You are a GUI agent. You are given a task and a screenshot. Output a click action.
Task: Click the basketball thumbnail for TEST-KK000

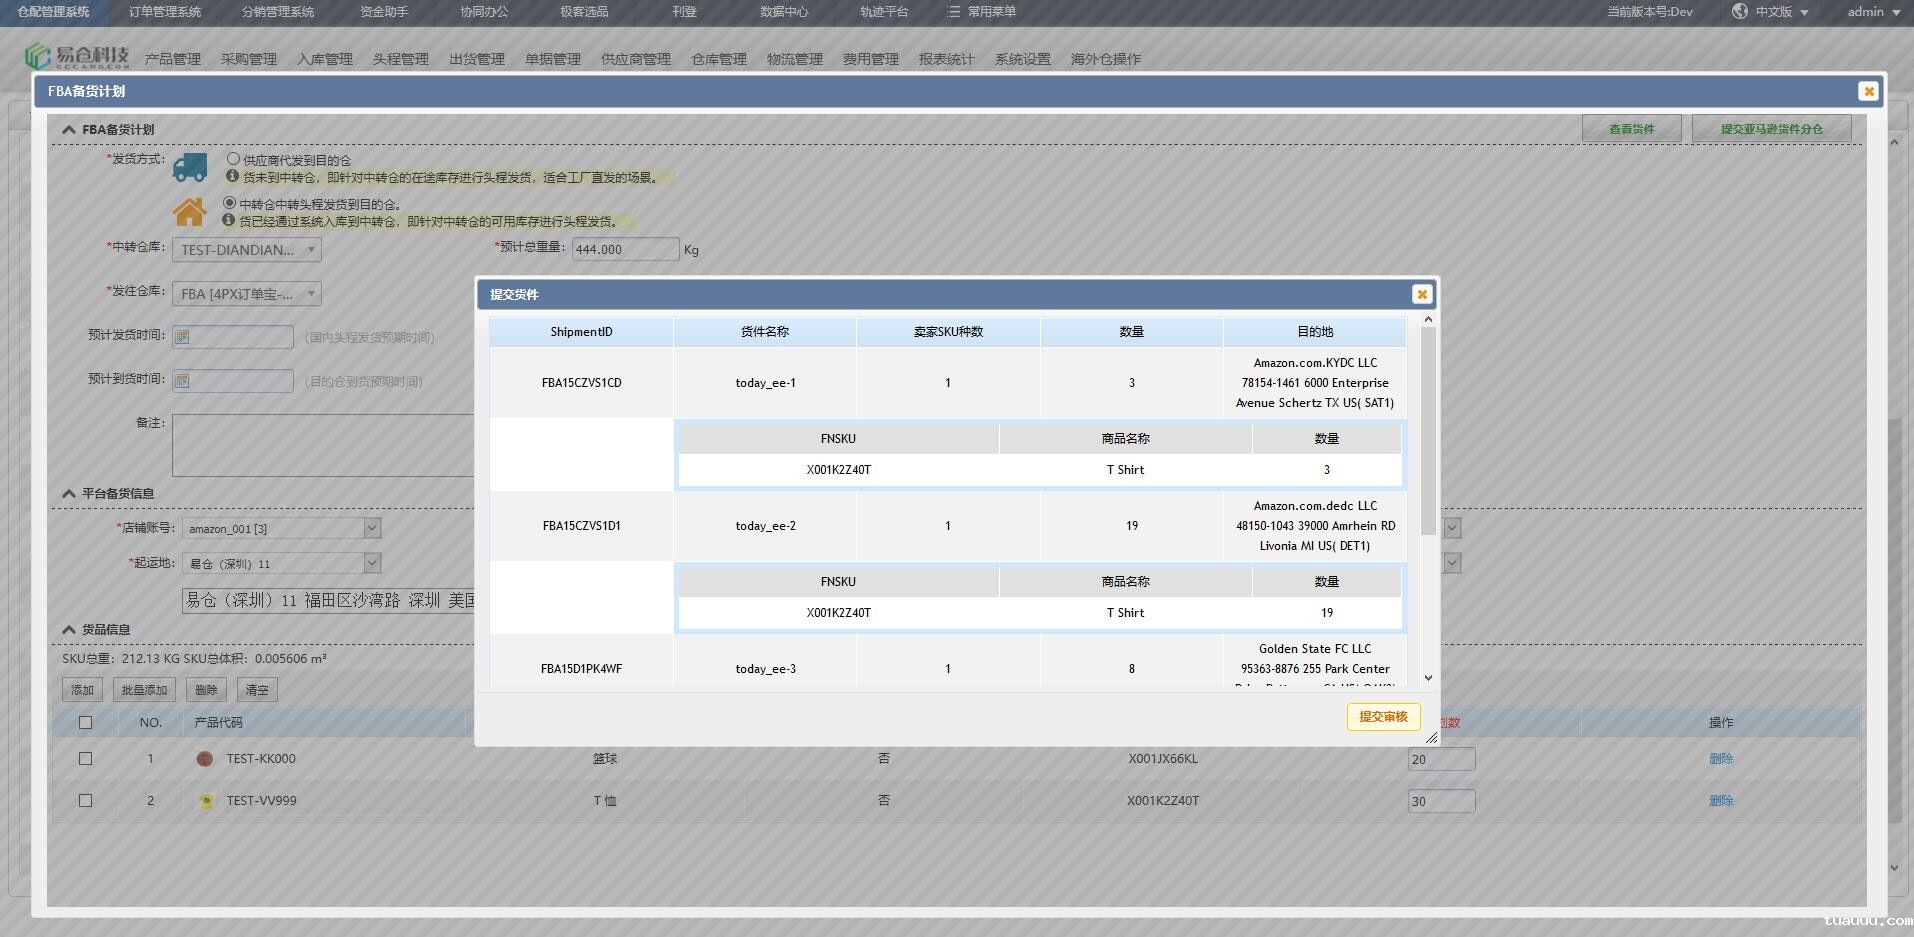(x=205, y=759)
